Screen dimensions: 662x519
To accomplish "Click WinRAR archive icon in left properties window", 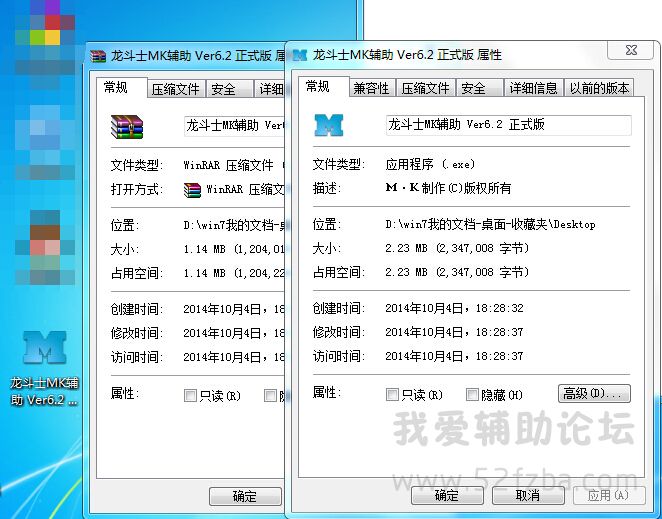I will point(127,127).
